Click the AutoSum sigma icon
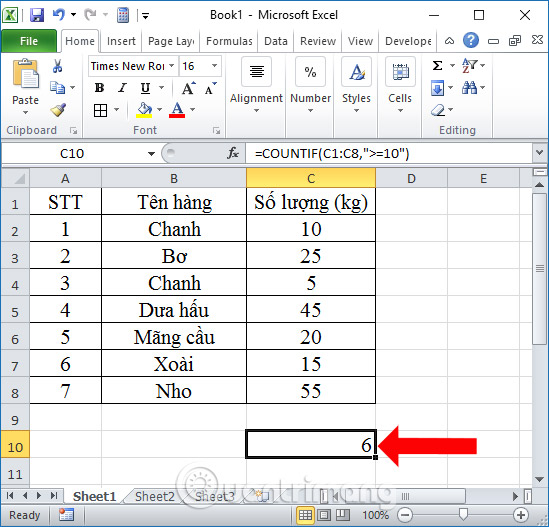The image size is (549, 527). click(437, 65)
